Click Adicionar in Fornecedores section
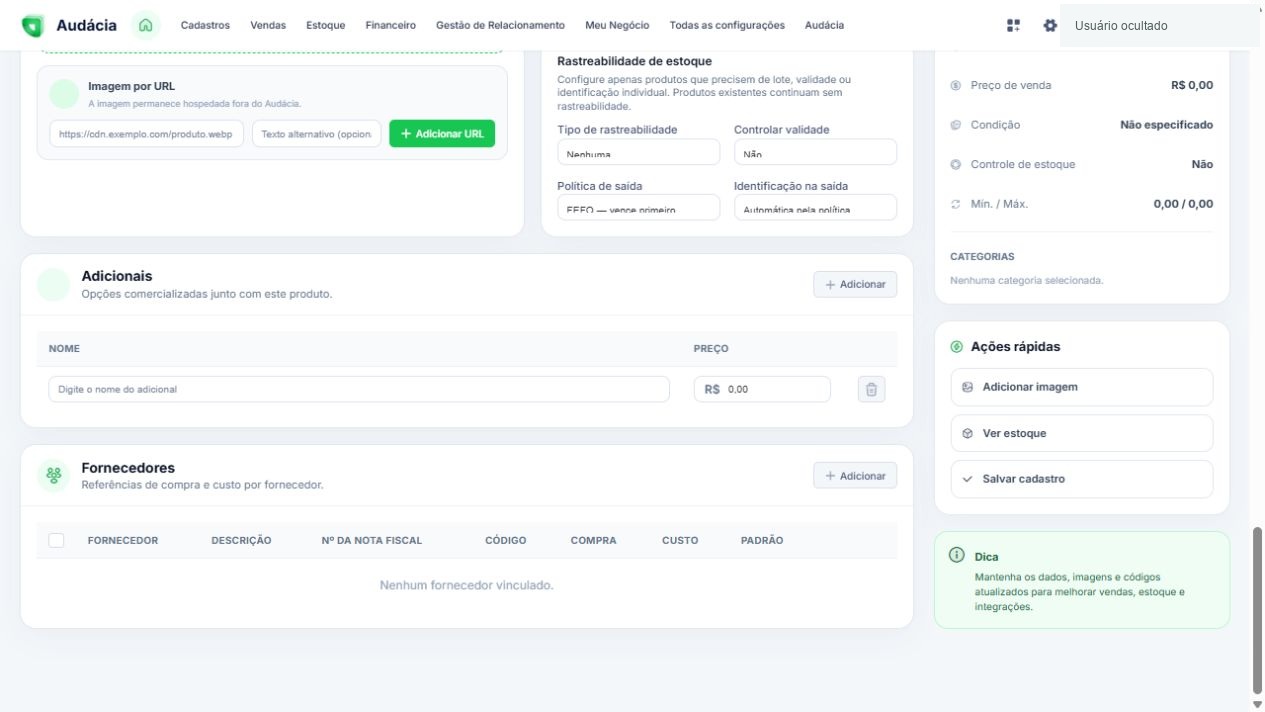This screenshot has width=1265, height=712. click(855, 476)
